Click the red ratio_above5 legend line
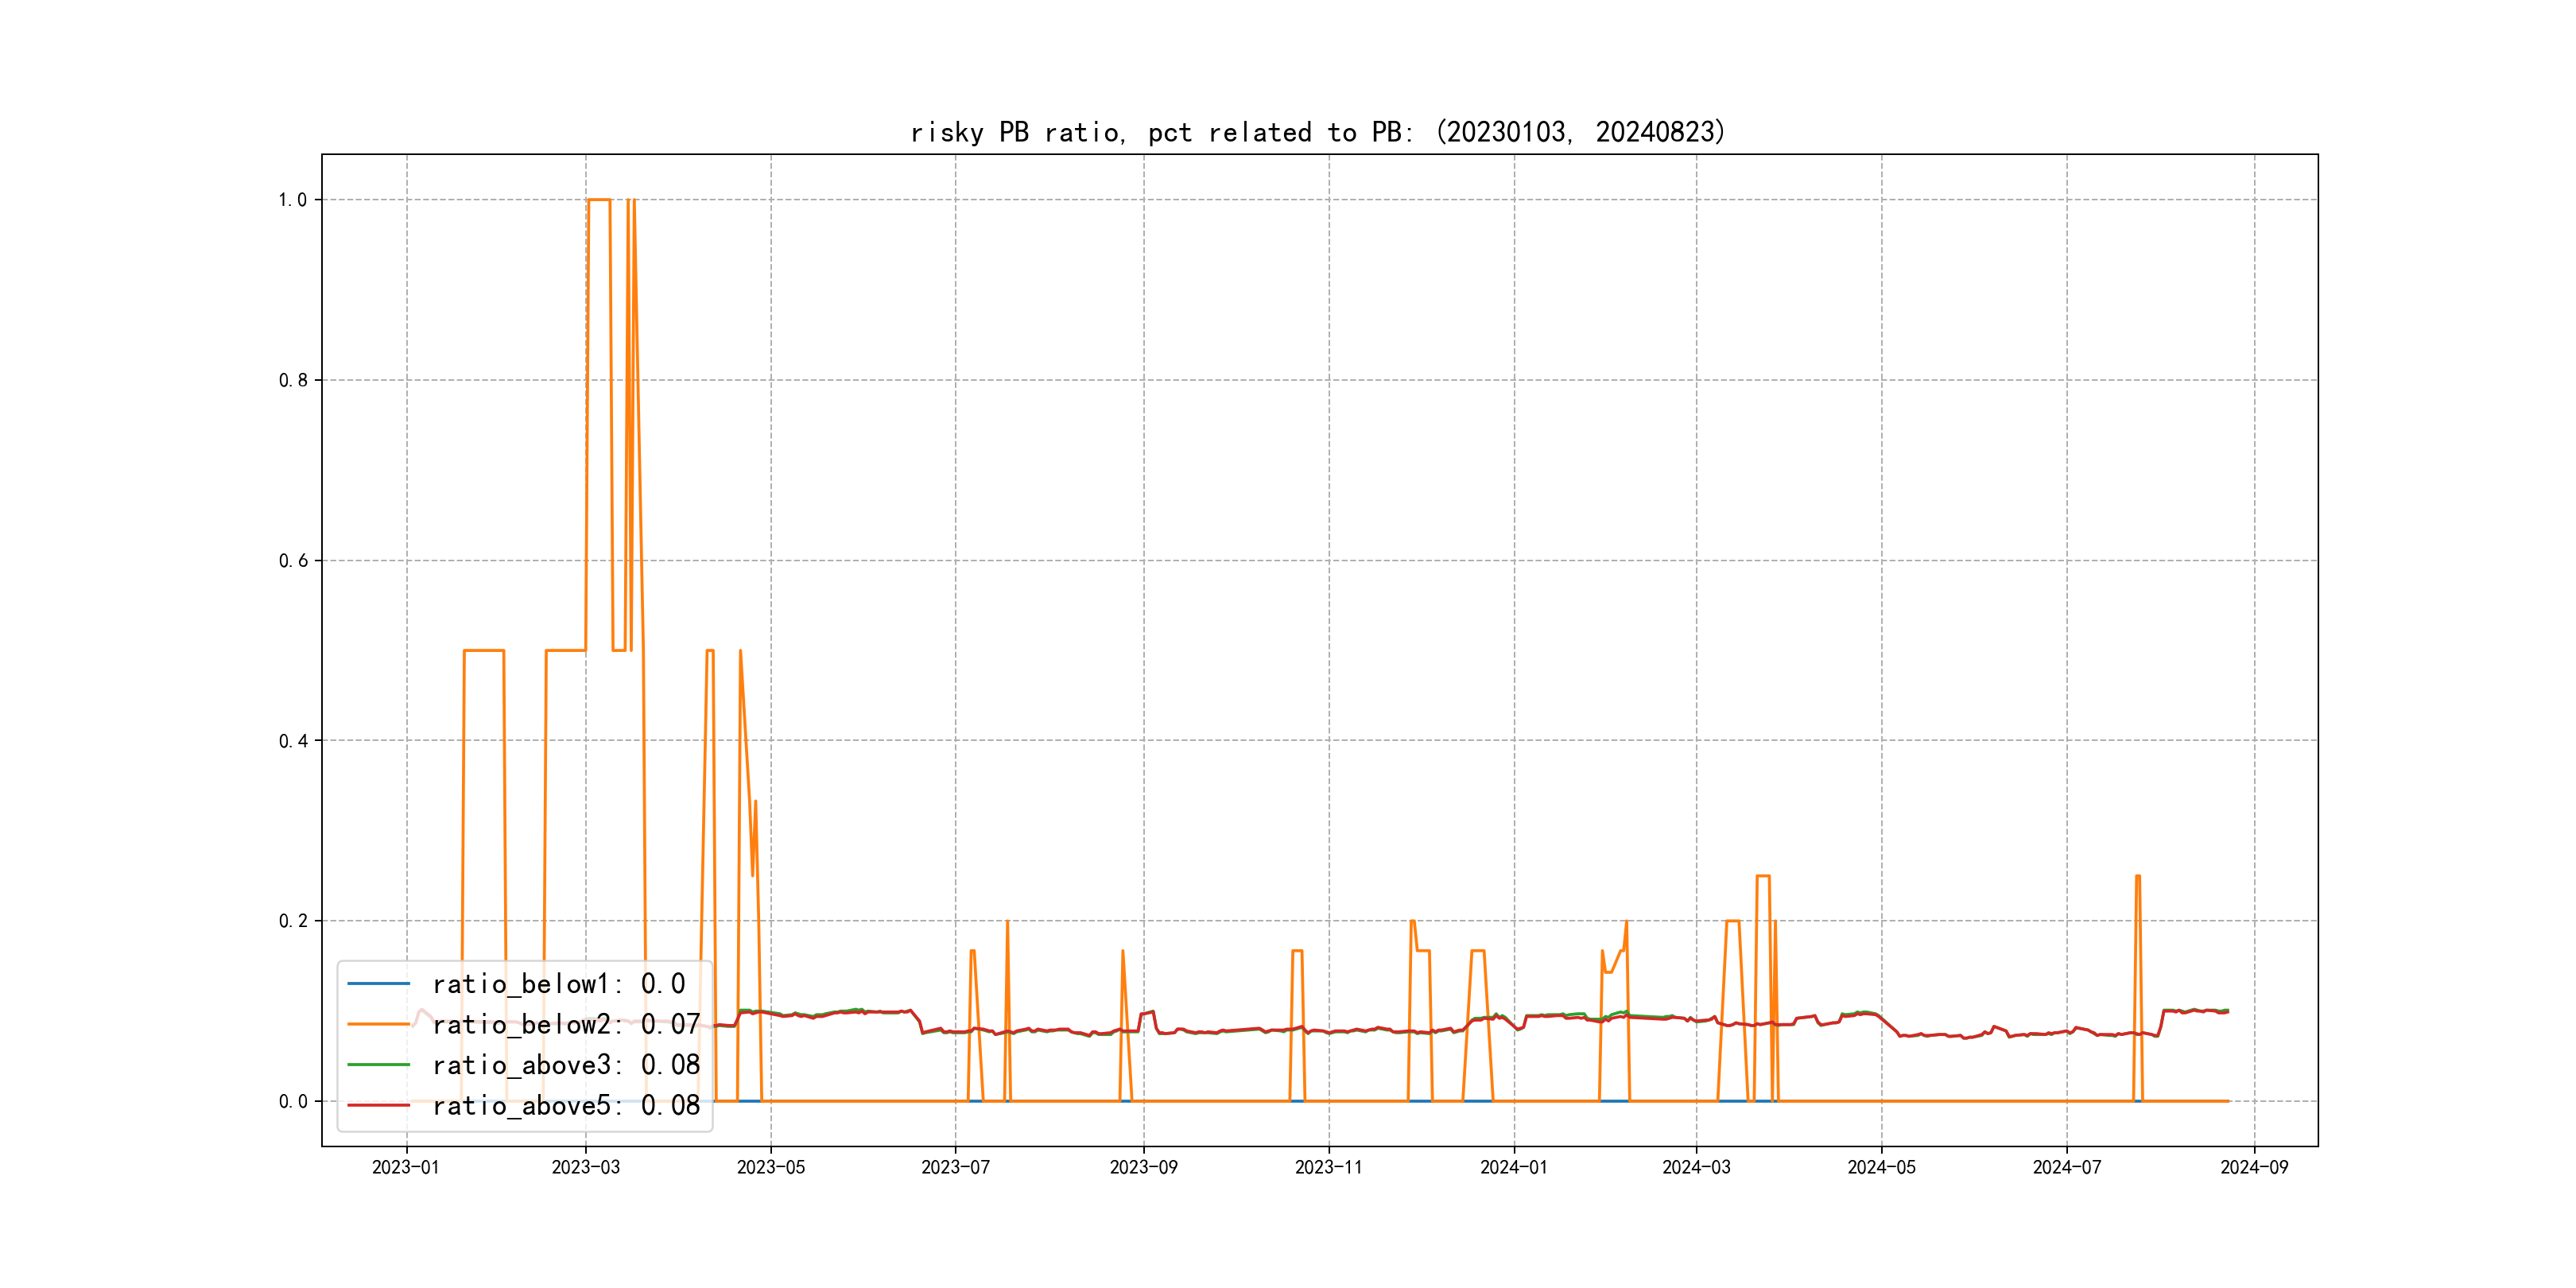The image size is (2576, 1288). pyautogui.click(x=378, y=1106)
